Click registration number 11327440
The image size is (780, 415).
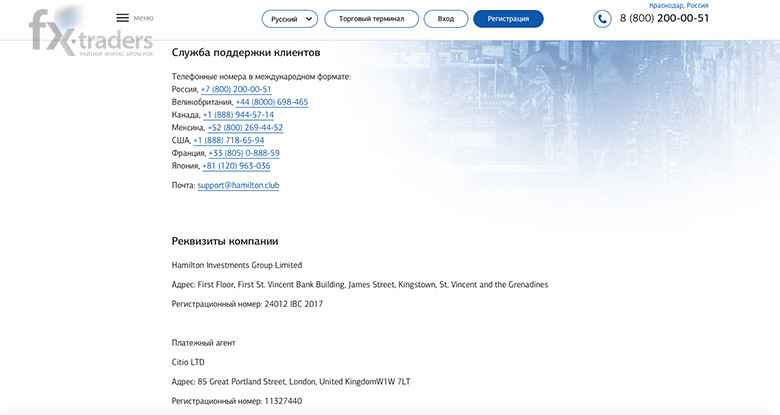point(283,401)
